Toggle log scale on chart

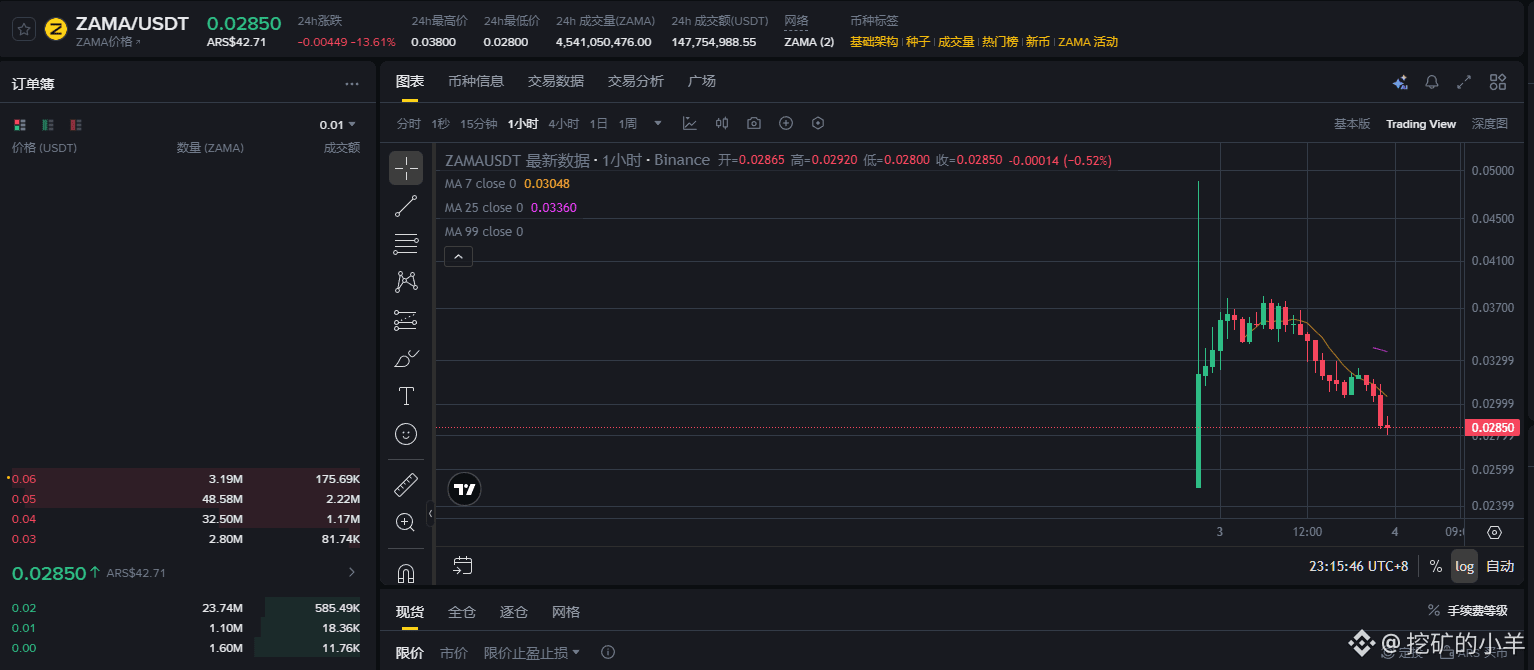[1464, 566]
